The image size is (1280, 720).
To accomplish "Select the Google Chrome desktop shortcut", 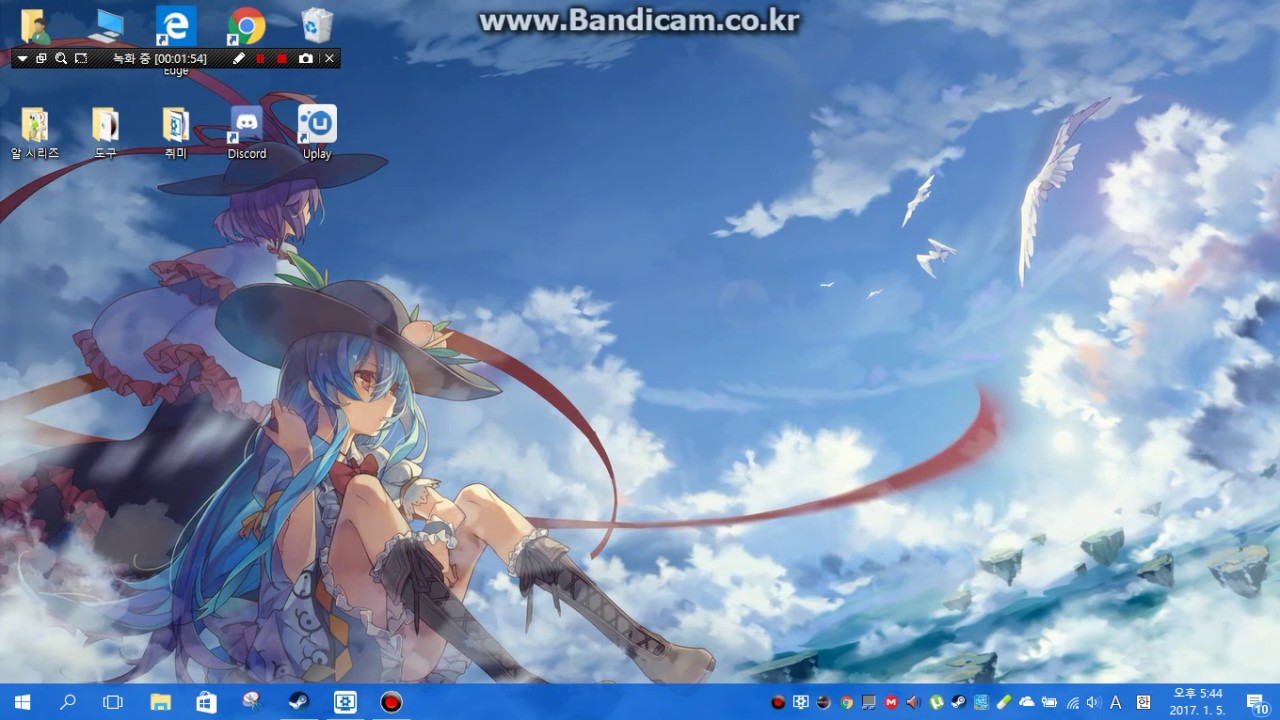I will coord(246,26).
